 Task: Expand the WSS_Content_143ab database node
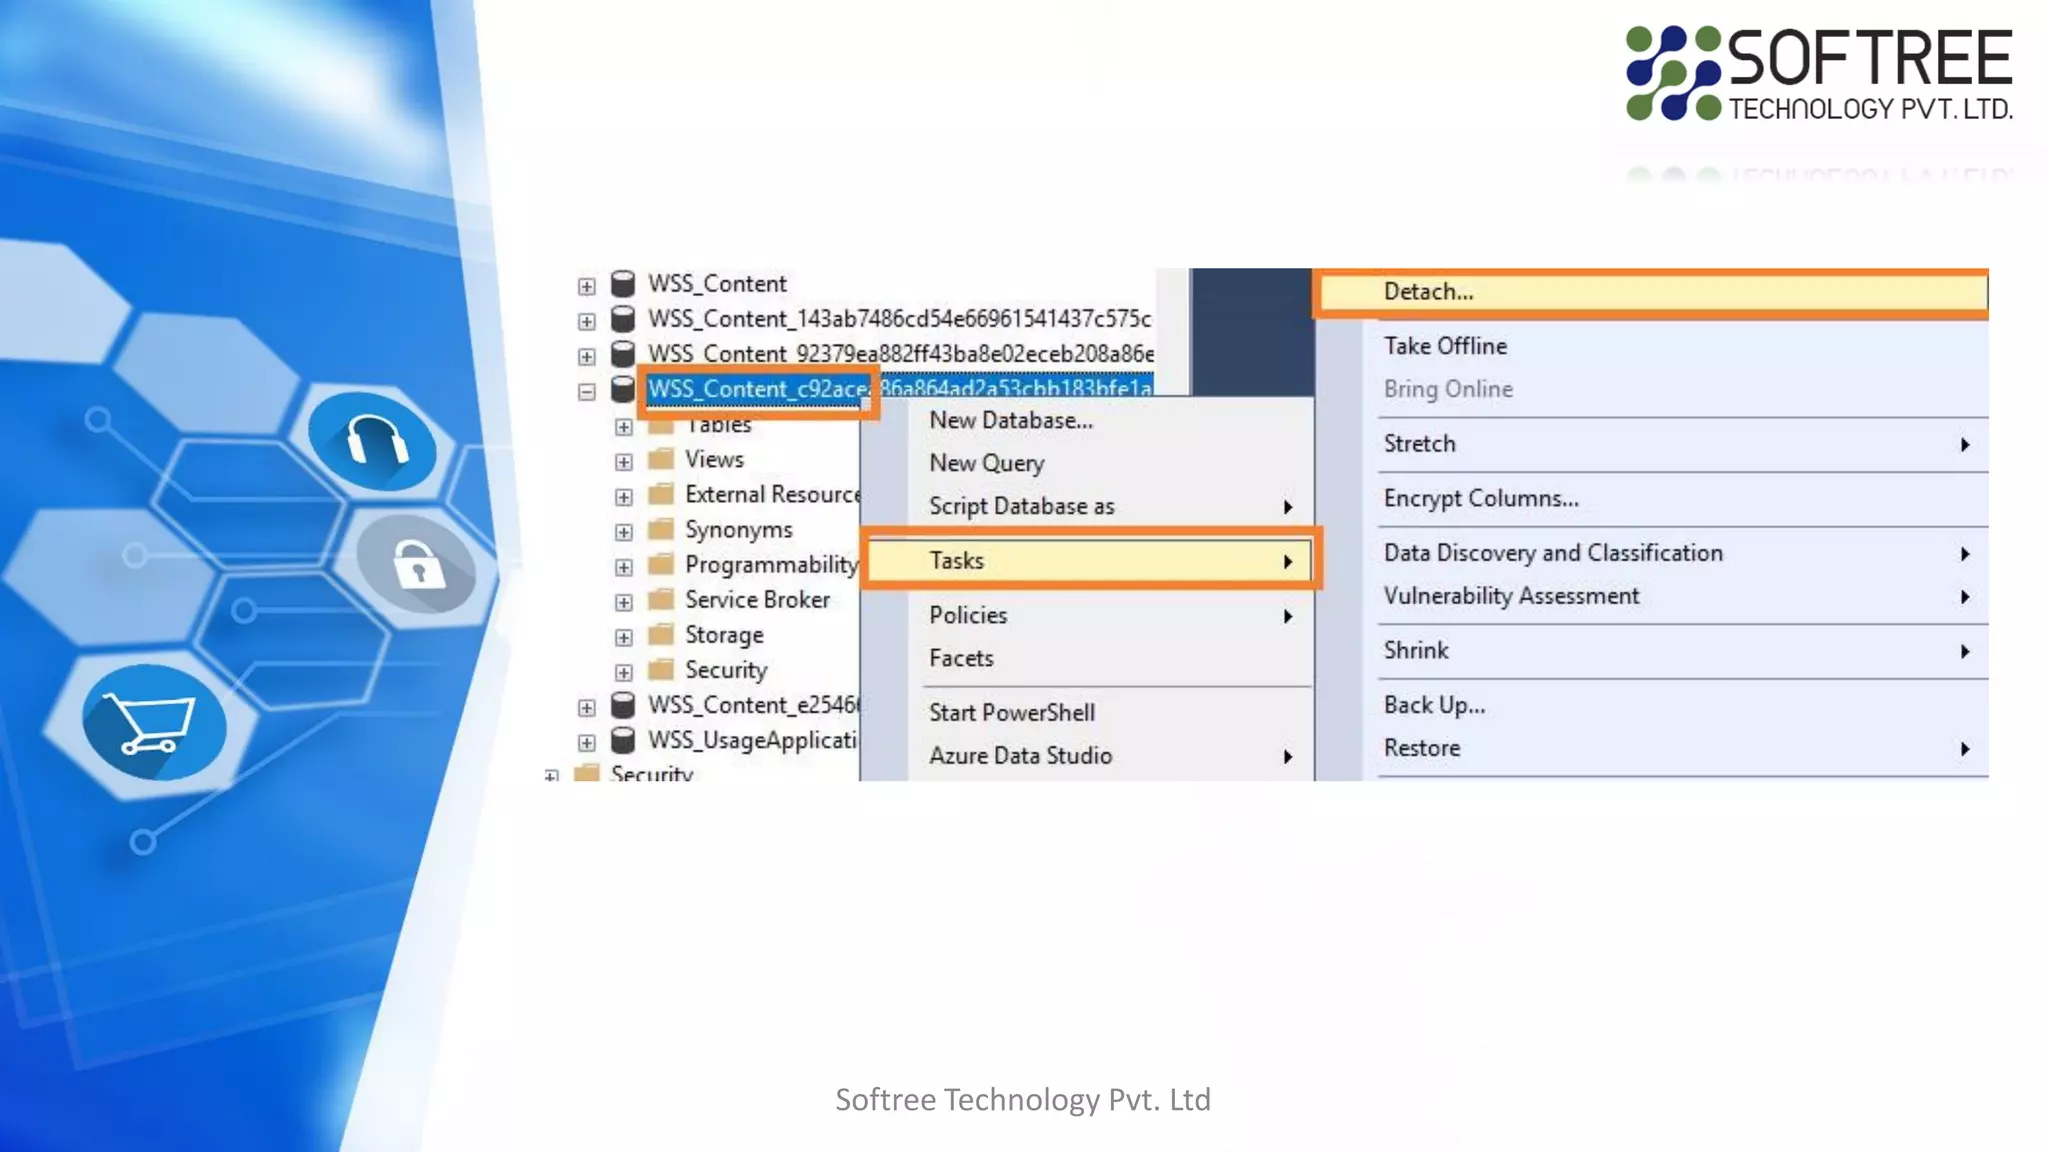[586, 321]
